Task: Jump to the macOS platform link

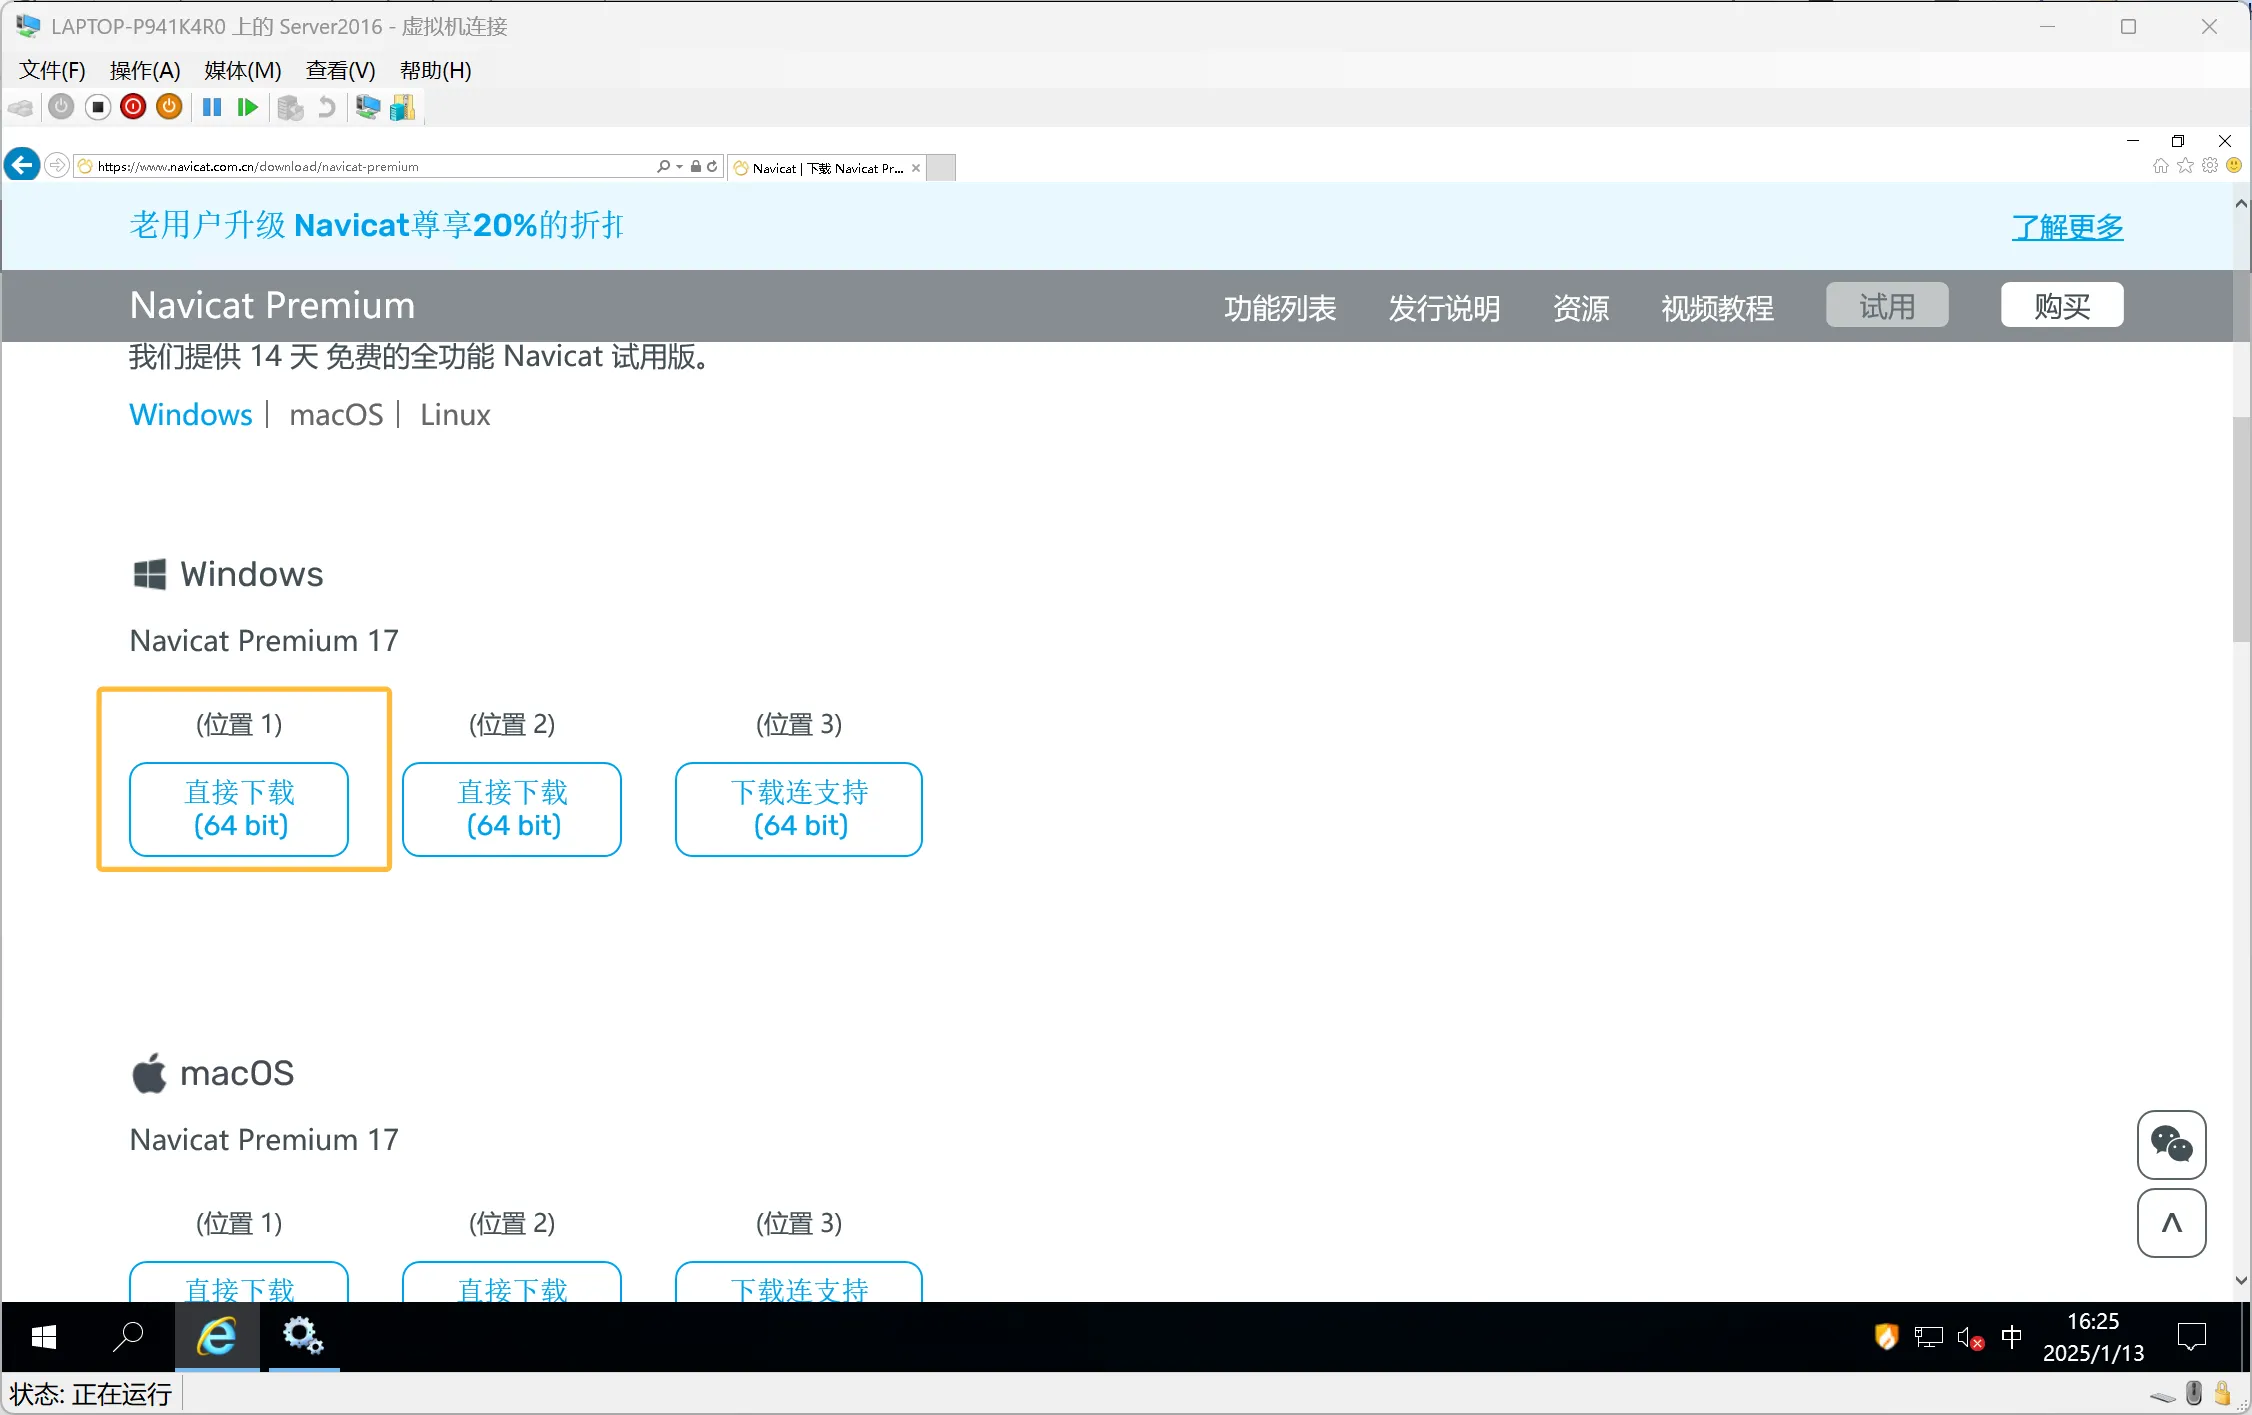Action: [336, 414]
